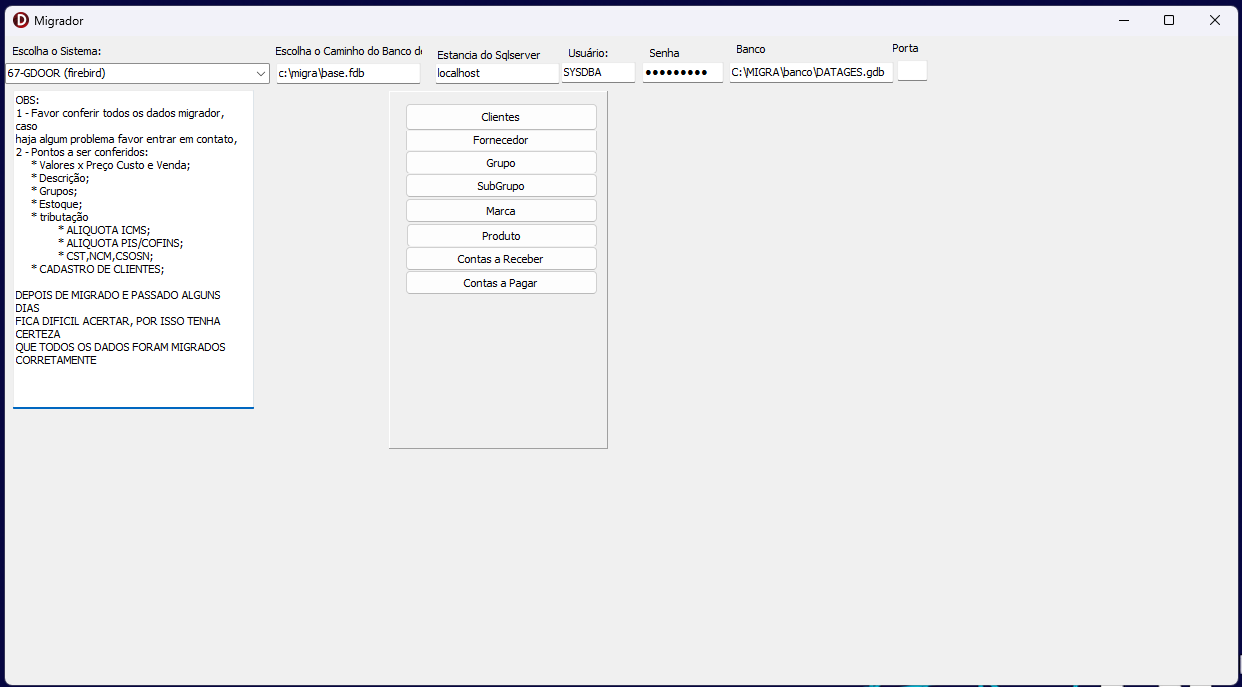Click into the Senha password field
This screenshot has width=1242, height=687.
pyautogui.click(x=682, y=72)
